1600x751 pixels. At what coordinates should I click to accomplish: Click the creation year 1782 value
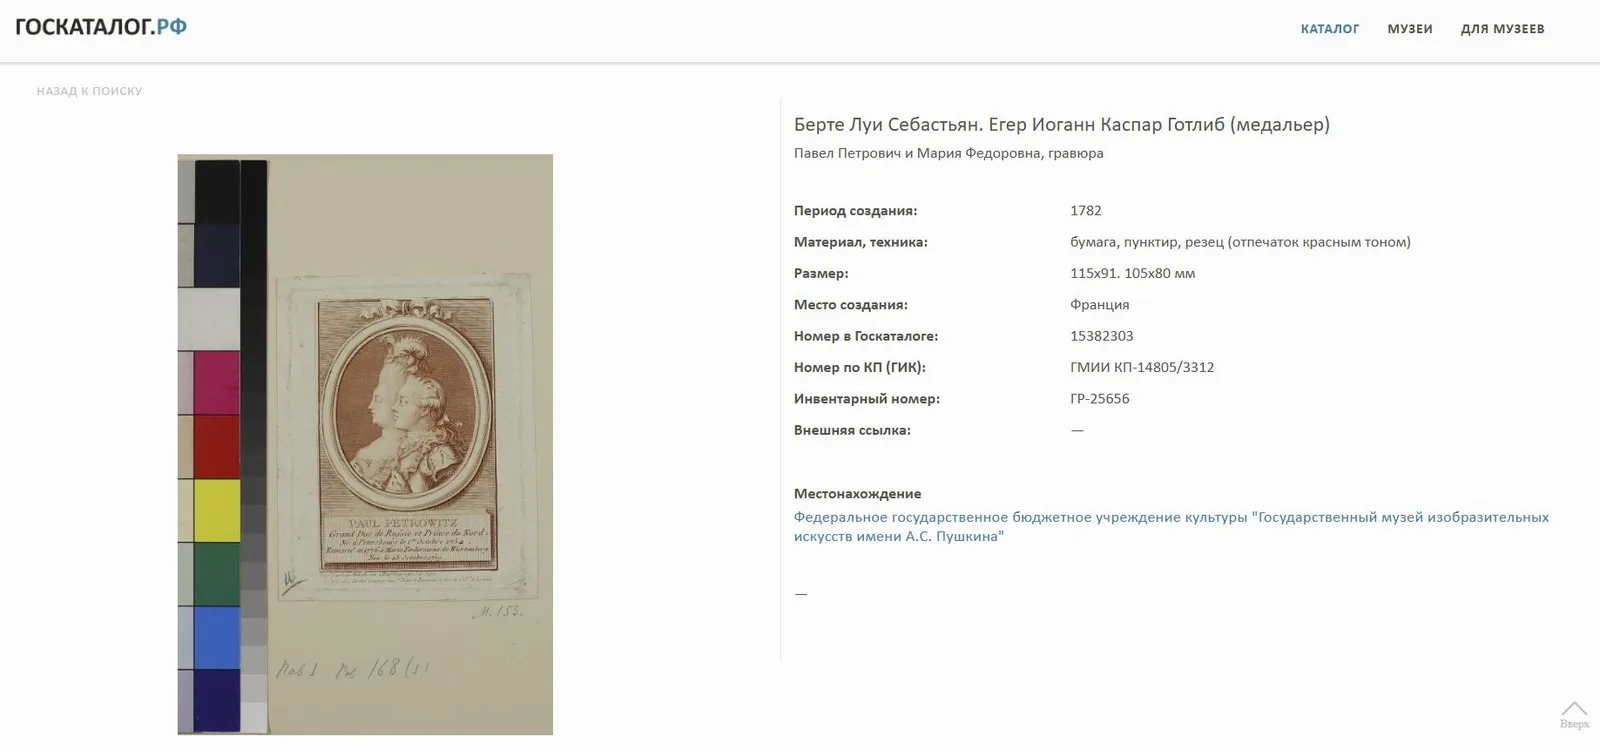(1085, 211)
